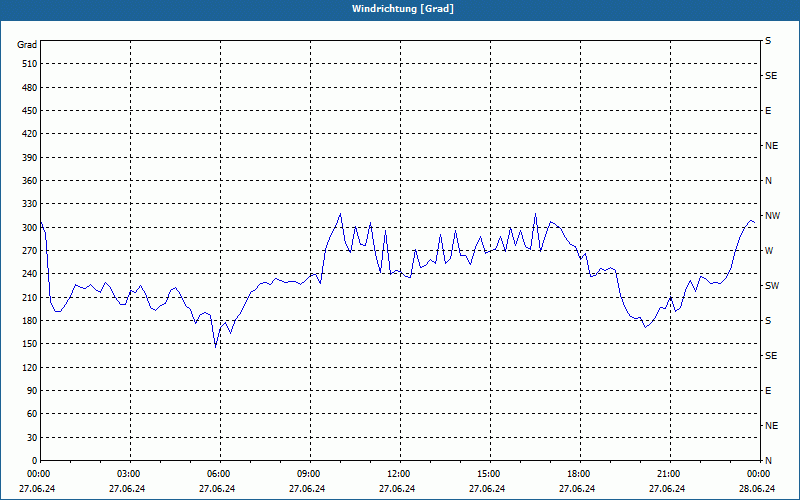This screenshot has height=500, width=800.
Task: Select the 450 y-axis value
Action: 30,111
